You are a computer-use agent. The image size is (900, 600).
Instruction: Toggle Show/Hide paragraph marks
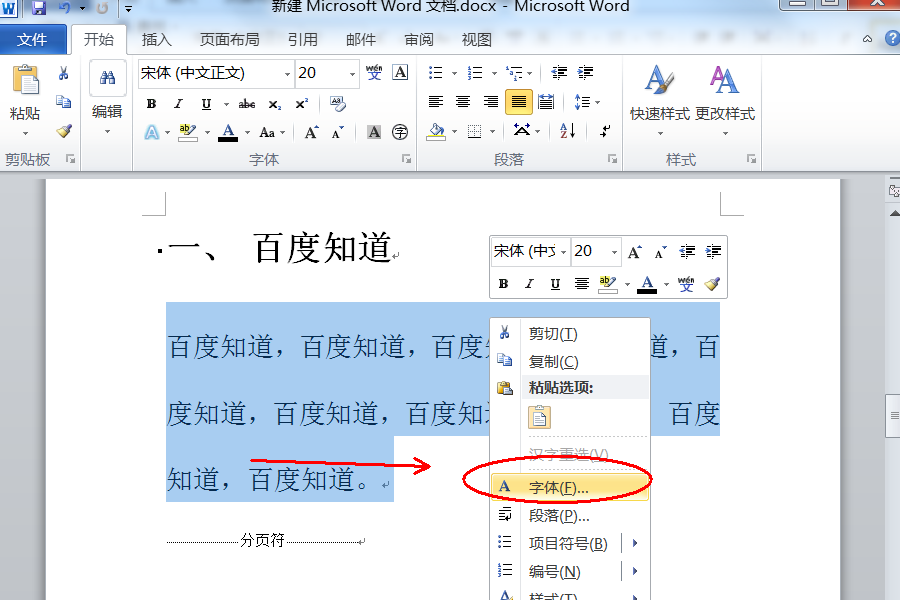click(604, 131)
